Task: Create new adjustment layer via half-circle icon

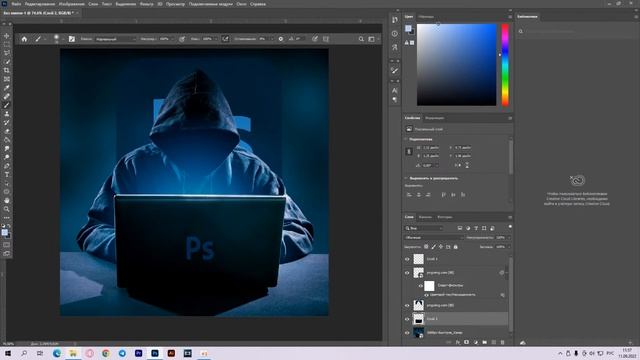Action: click(476, 342)
